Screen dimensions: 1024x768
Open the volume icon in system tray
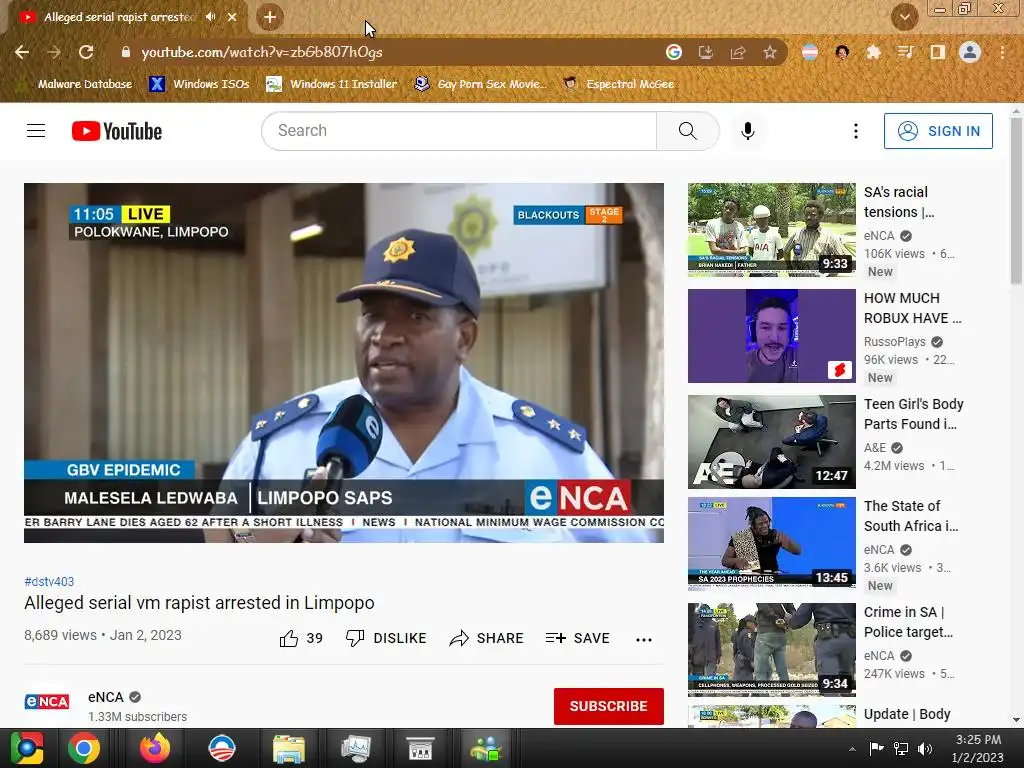click(x=925, y=749)
